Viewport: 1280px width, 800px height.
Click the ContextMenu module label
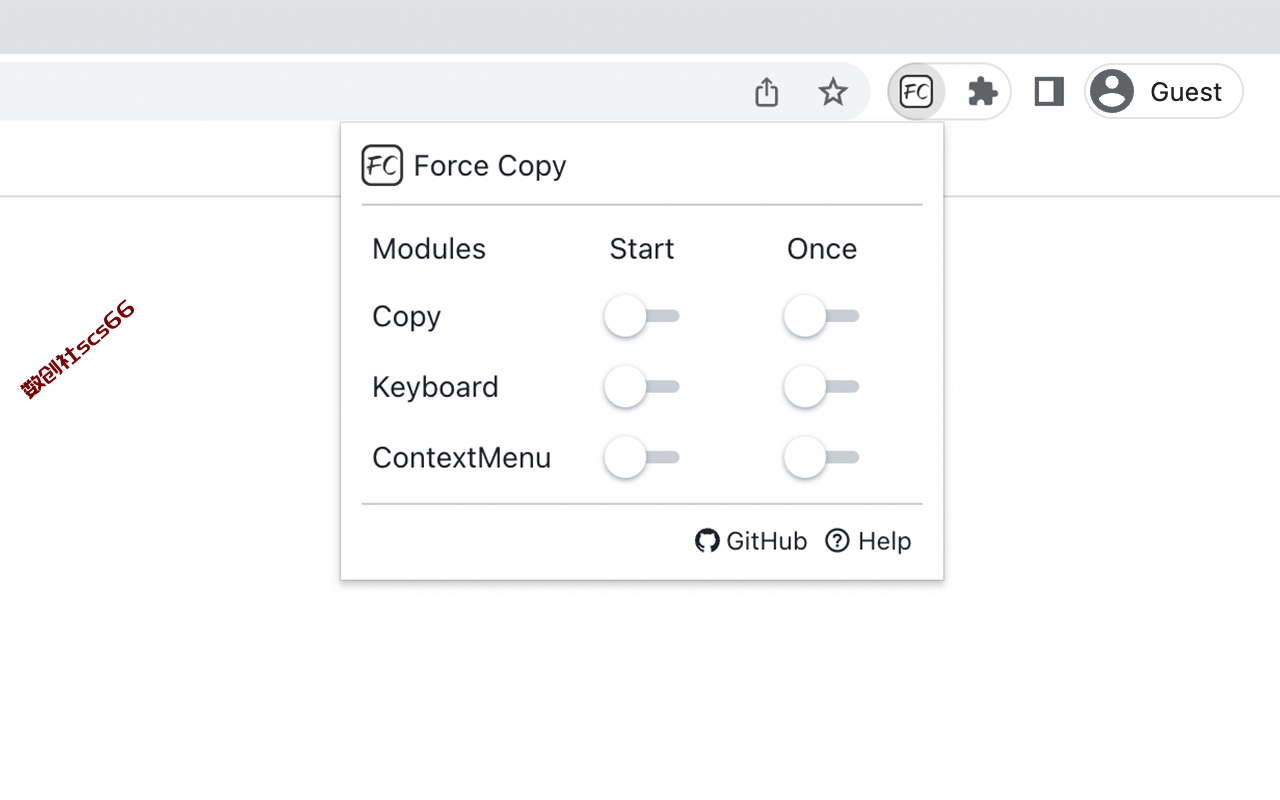point(462,458)
